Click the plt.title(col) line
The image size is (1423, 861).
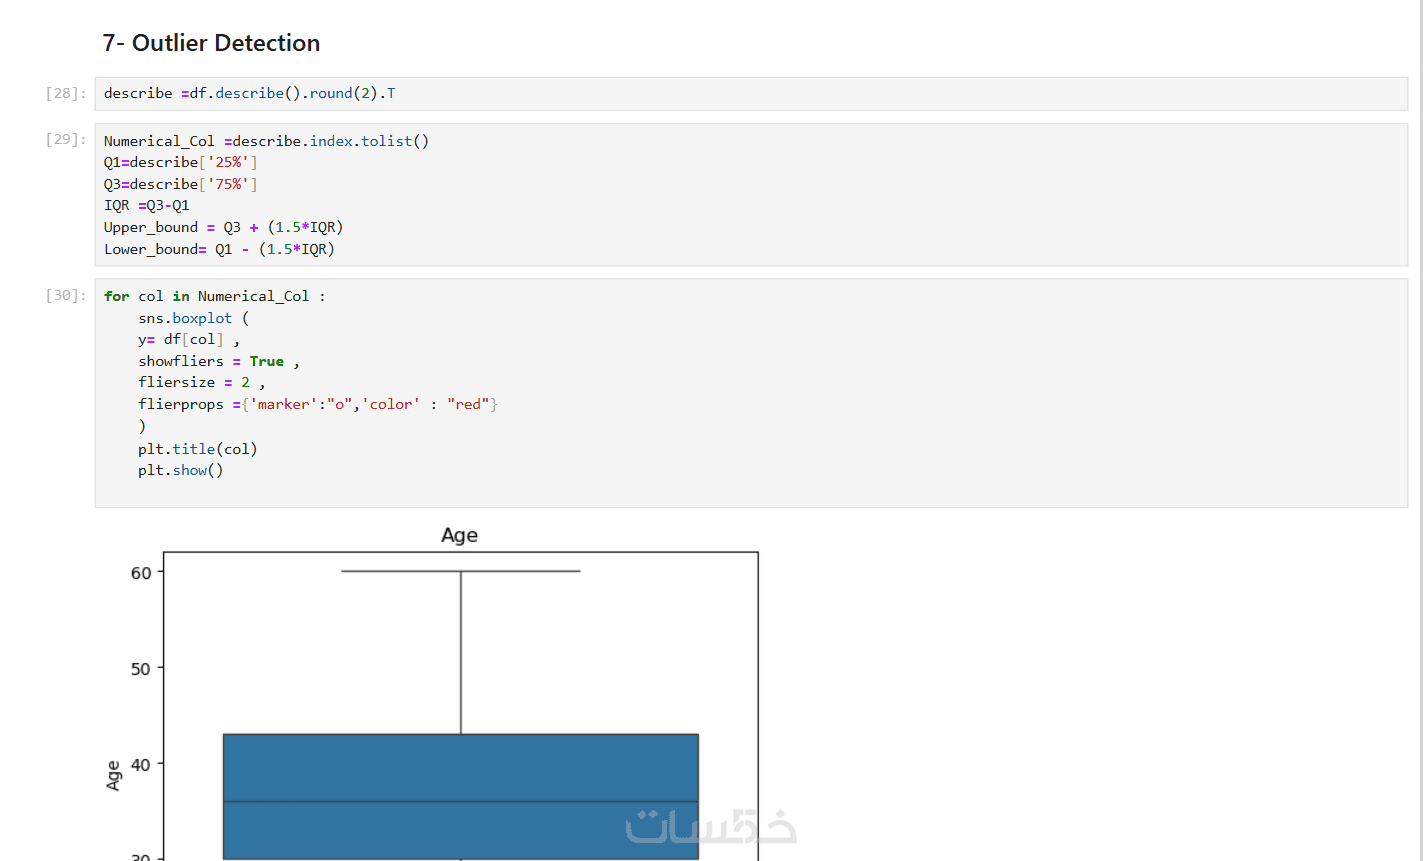coord(197,449)
